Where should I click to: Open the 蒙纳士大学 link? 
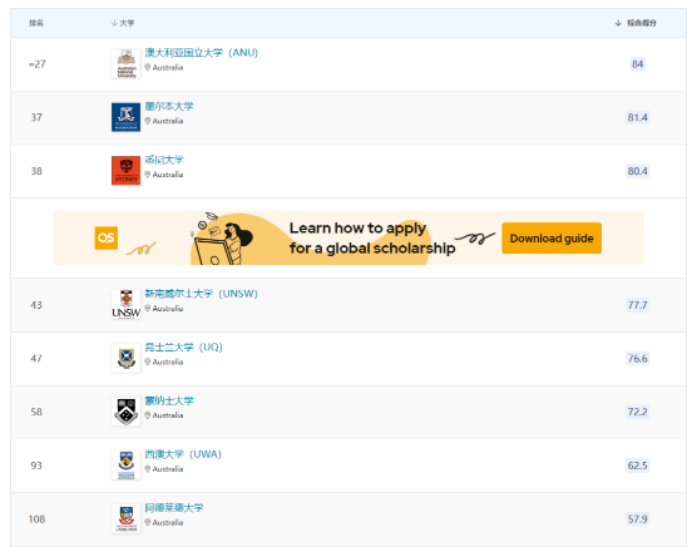tap(169, 400)
